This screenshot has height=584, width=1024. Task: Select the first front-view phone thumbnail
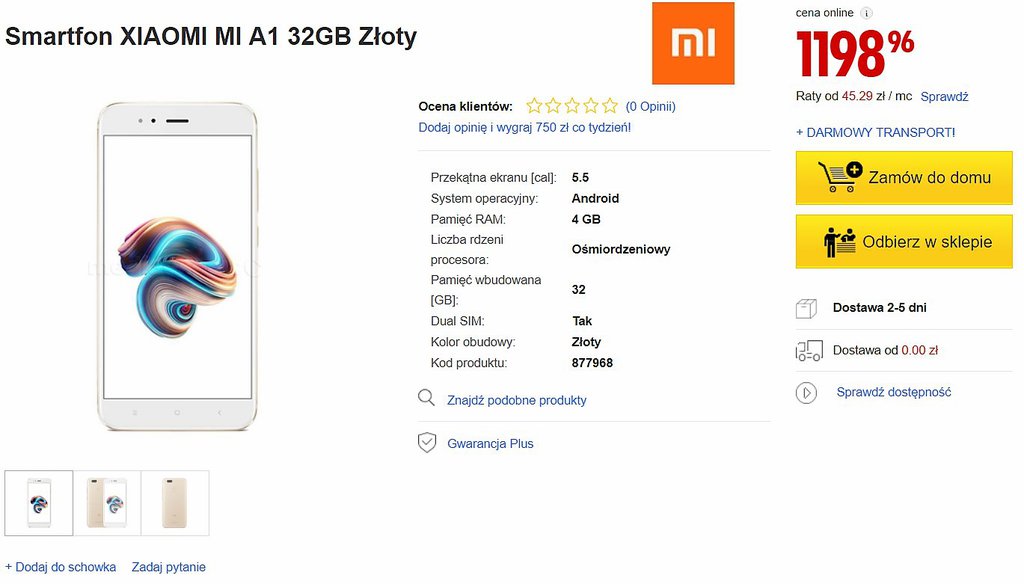39,503
